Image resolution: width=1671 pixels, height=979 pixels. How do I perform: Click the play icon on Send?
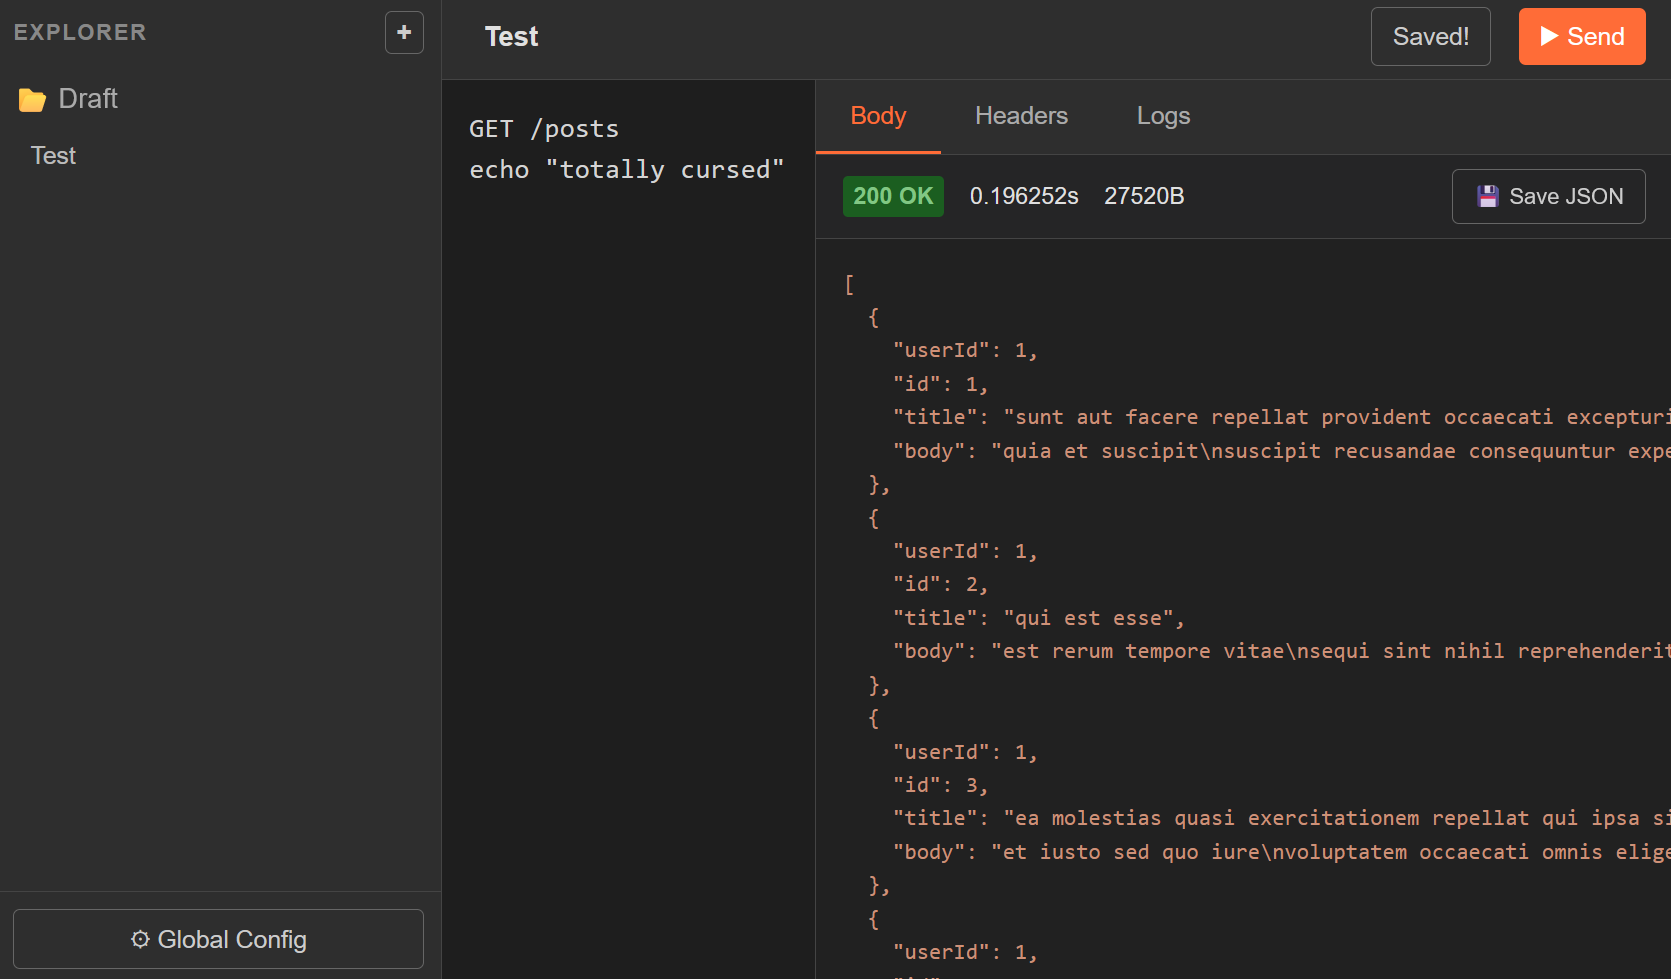[1549, 36]
